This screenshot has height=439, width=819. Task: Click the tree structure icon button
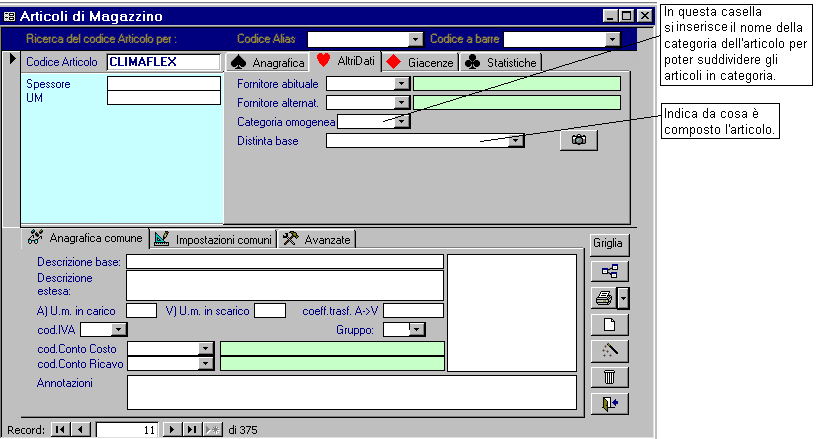click(x=609, y=271)
